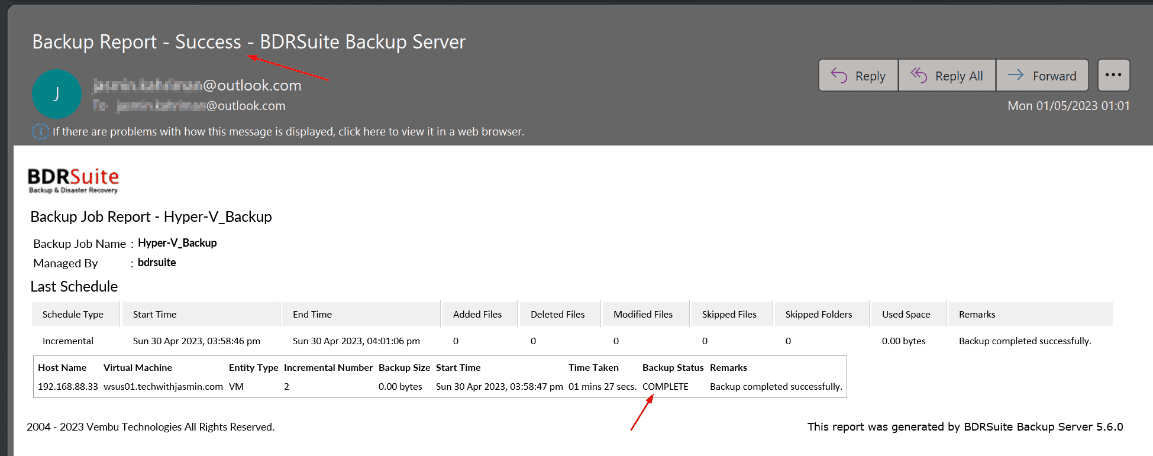
Task: Open message in web browser info link
Action: (288, 132)
